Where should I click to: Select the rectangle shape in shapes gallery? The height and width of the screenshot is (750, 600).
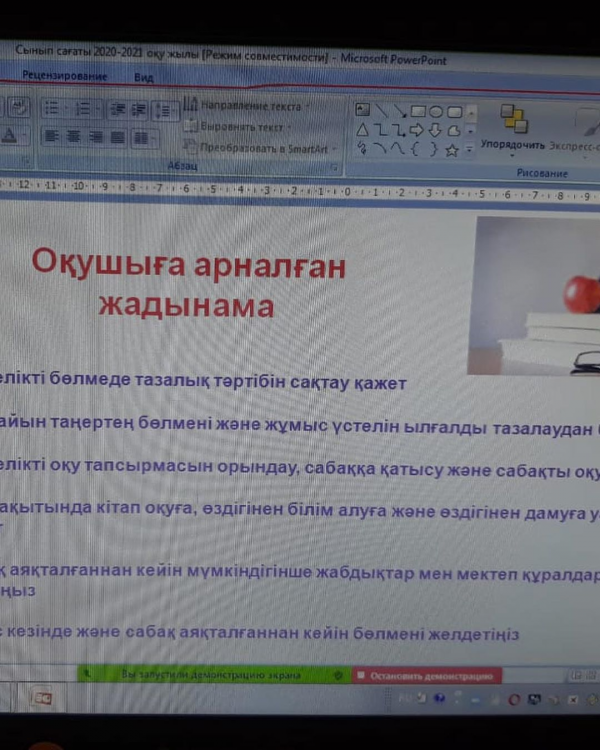pos(419,111)
